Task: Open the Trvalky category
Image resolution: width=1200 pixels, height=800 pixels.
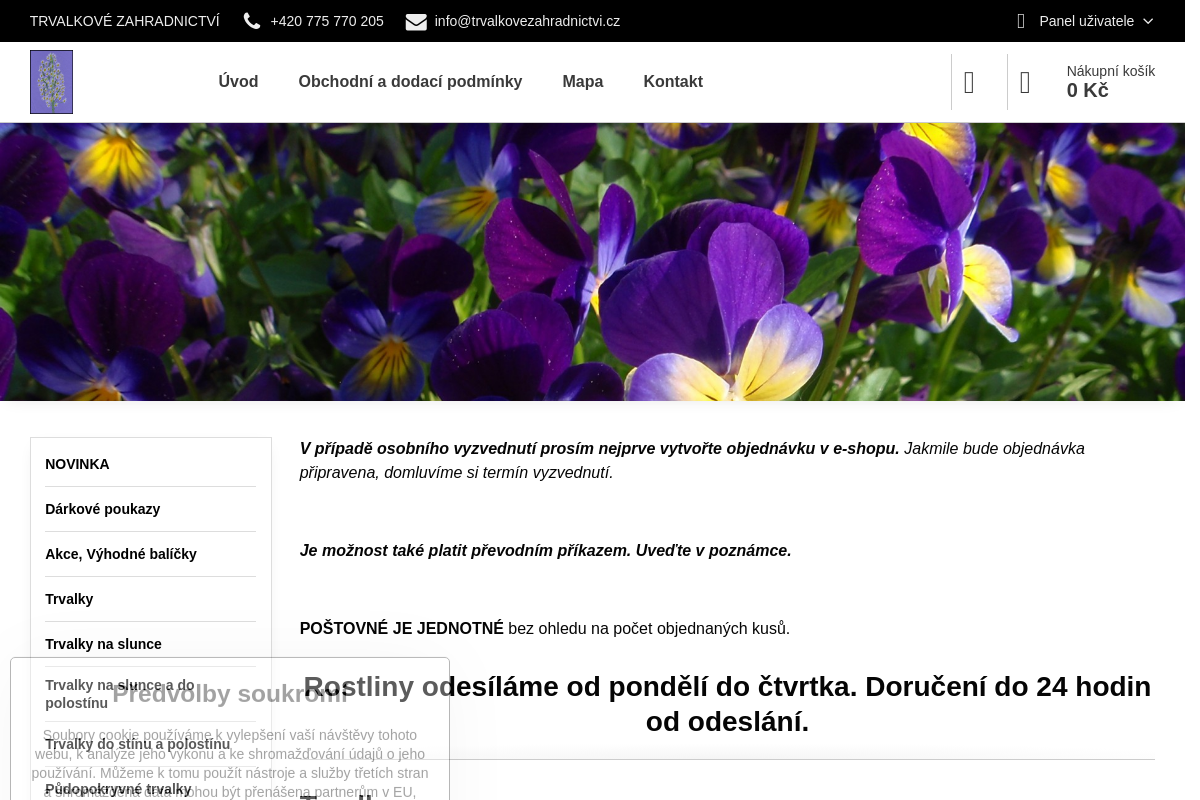Action: coord(150,599)
